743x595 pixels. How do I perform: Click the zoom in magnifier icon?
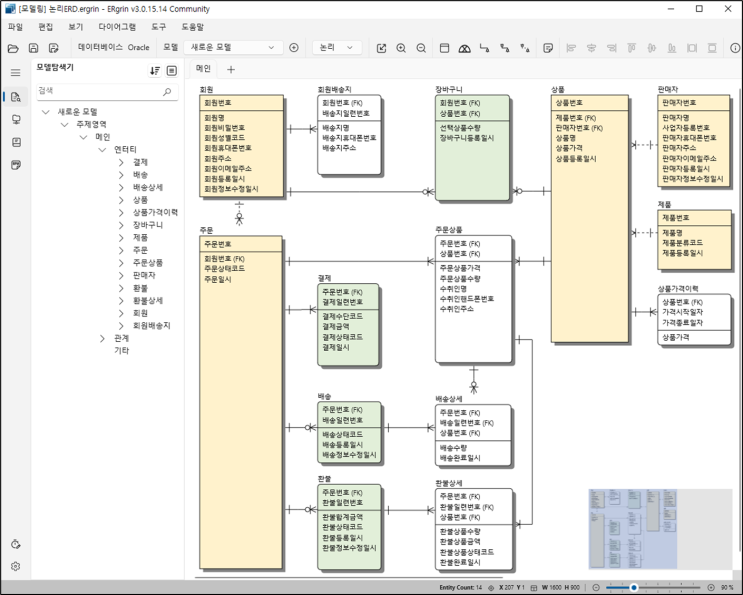(401, 48)
